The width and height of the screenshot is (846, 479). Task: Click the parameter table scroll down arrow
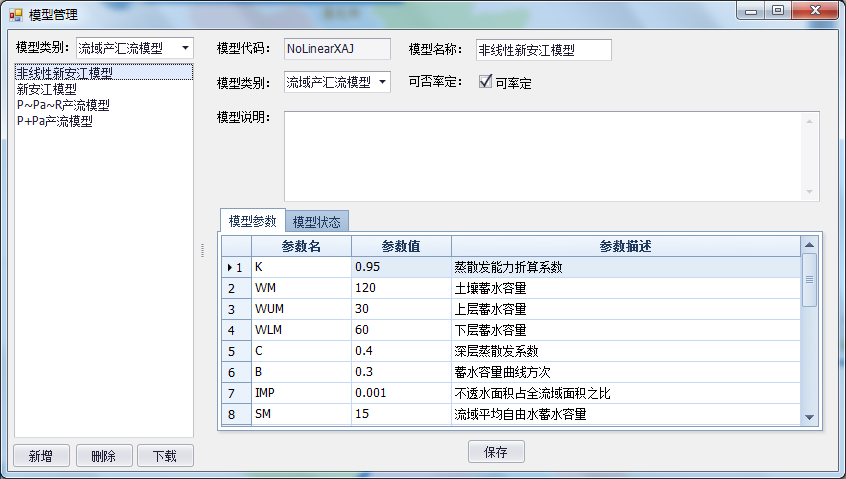(810, 418)
